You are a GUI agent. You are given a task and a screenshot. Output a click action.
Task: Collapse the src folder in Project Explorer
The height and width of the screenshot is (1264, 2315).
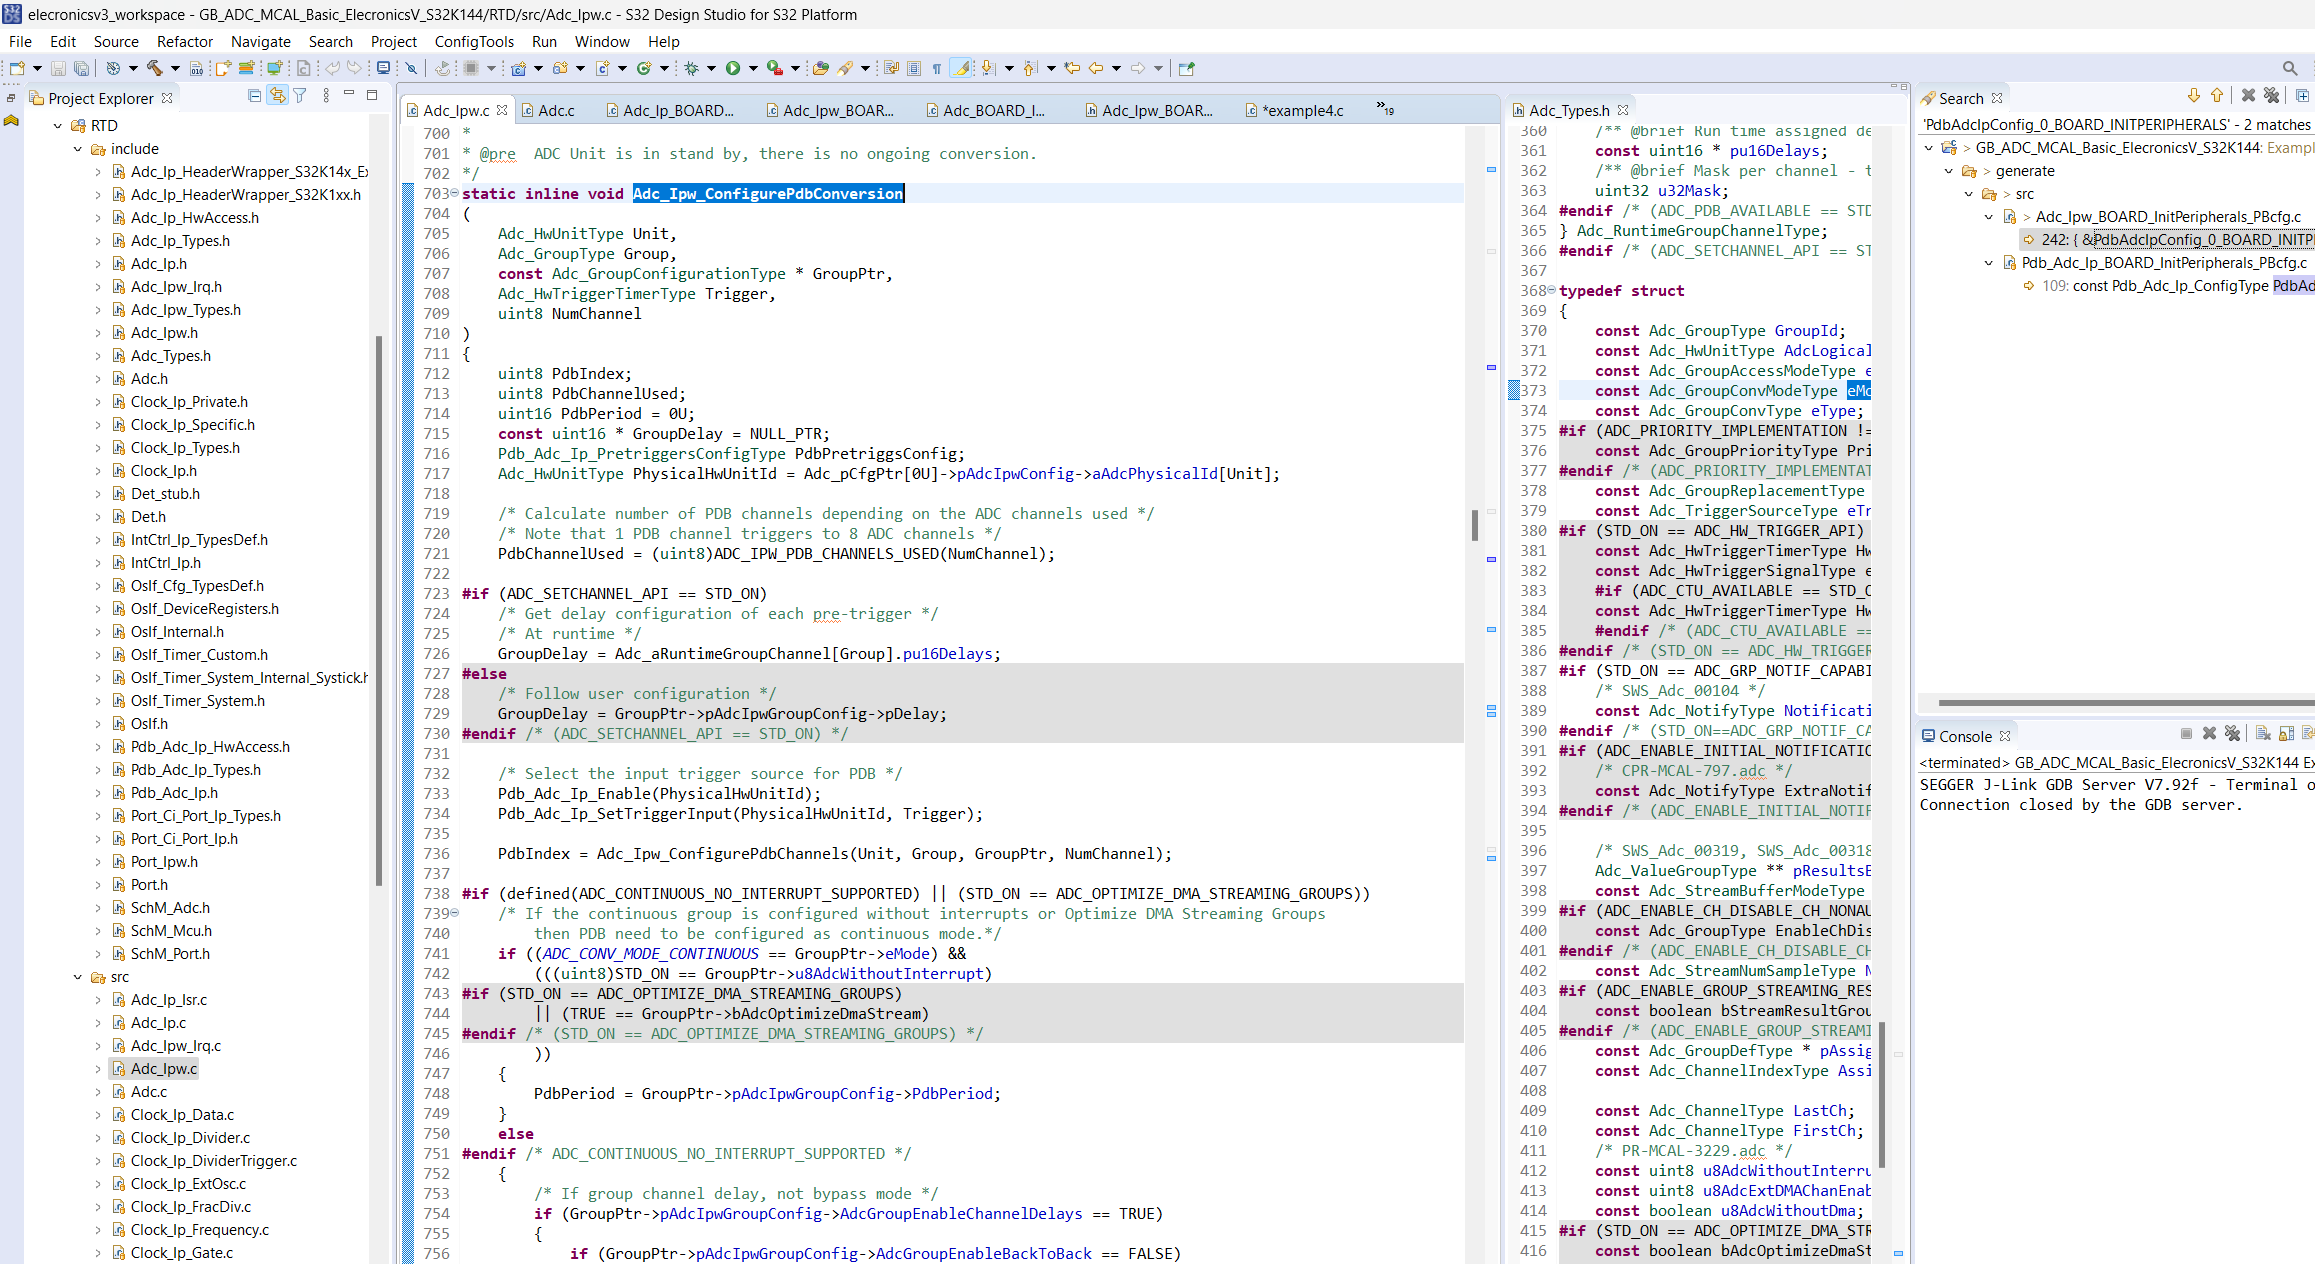pos(78,977)
